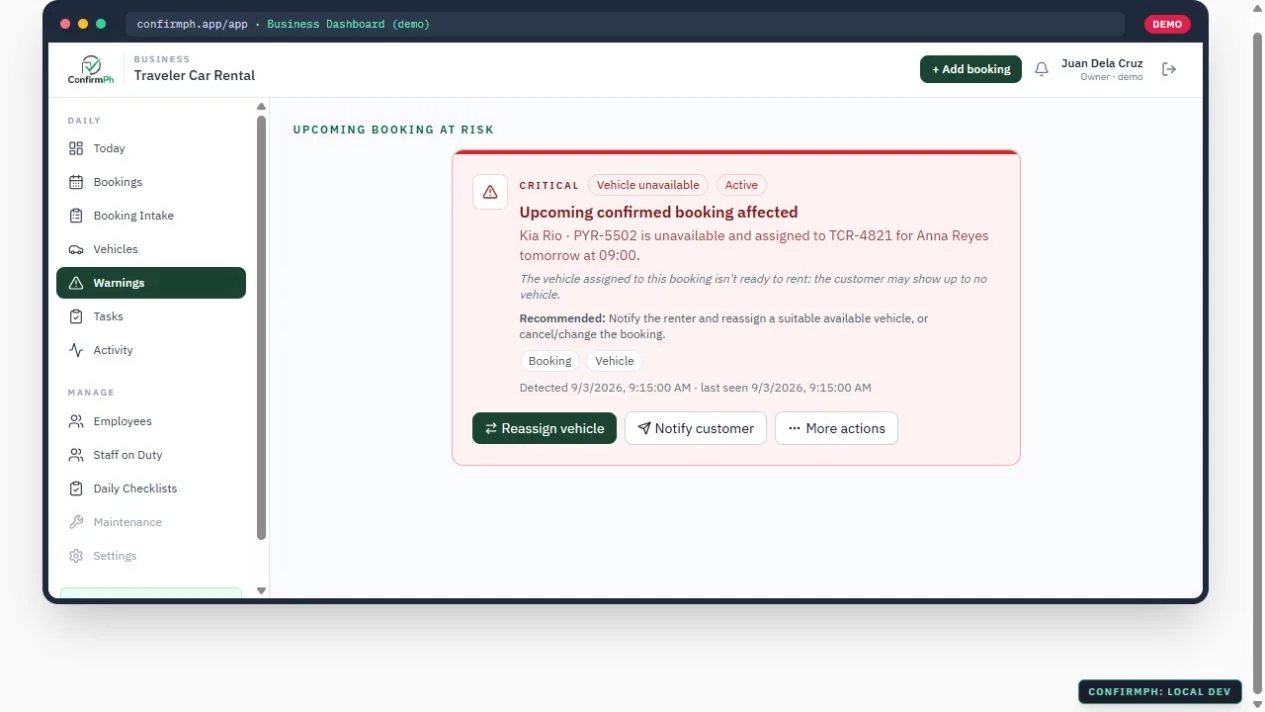Image resolution: width=1265 pixels, height=712 pixels.
Task: Click the Vehicles car icon
Action: click(x=76, y=249)
